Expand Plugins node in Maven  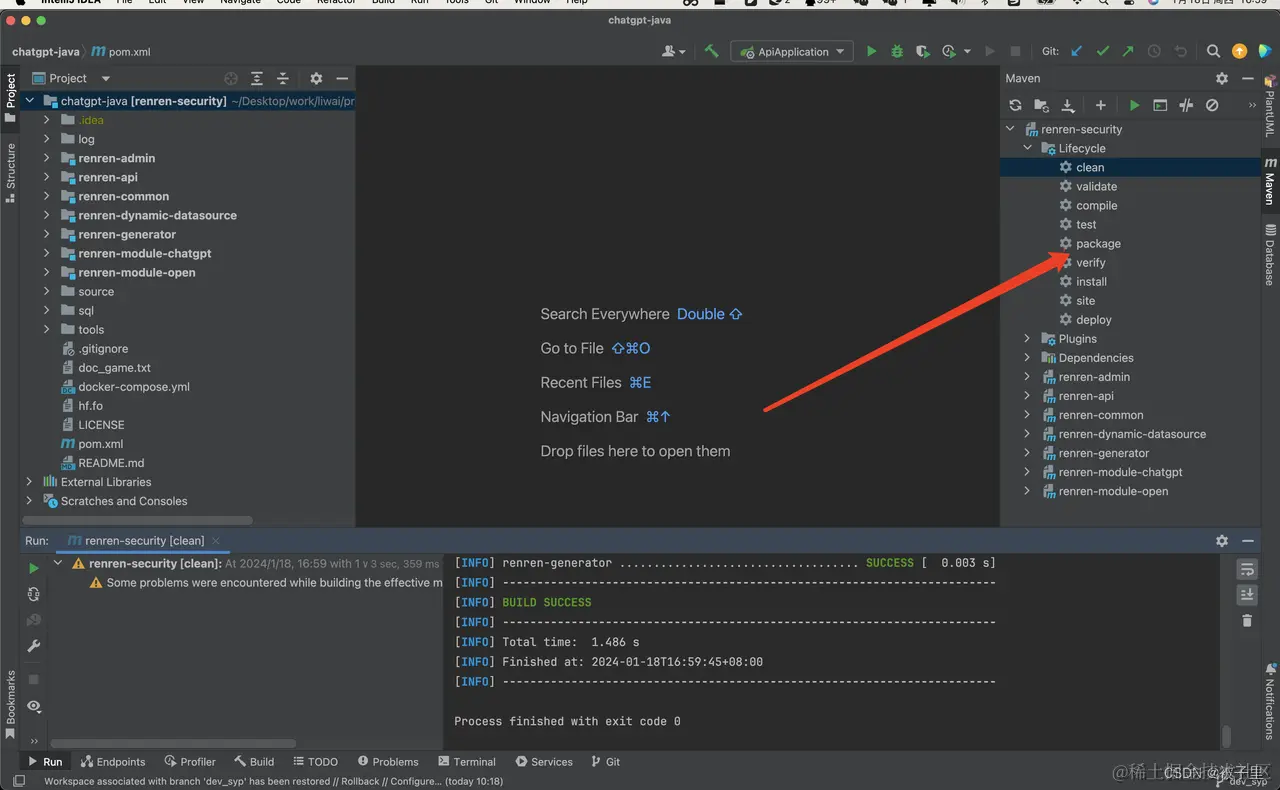[x=1027, y=339]
